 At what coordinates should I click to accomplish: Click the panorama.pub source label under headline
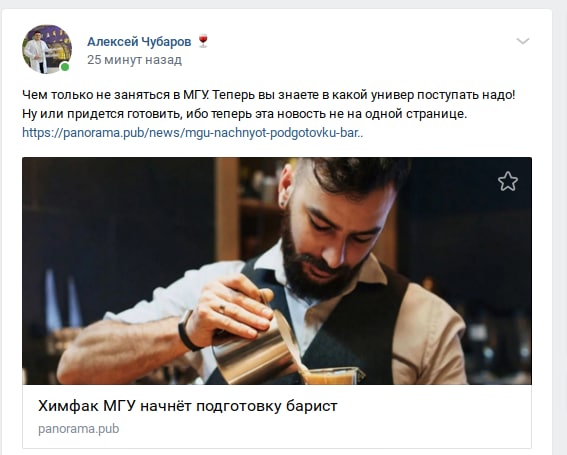[x=78, y=429]
